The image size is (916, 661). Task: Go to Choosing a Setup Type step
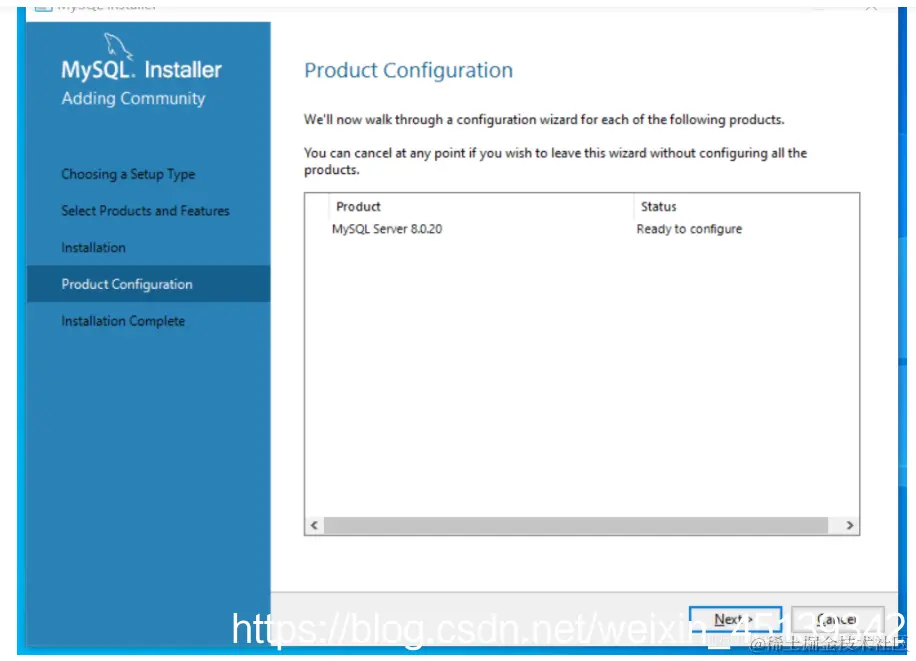[128, 174]
